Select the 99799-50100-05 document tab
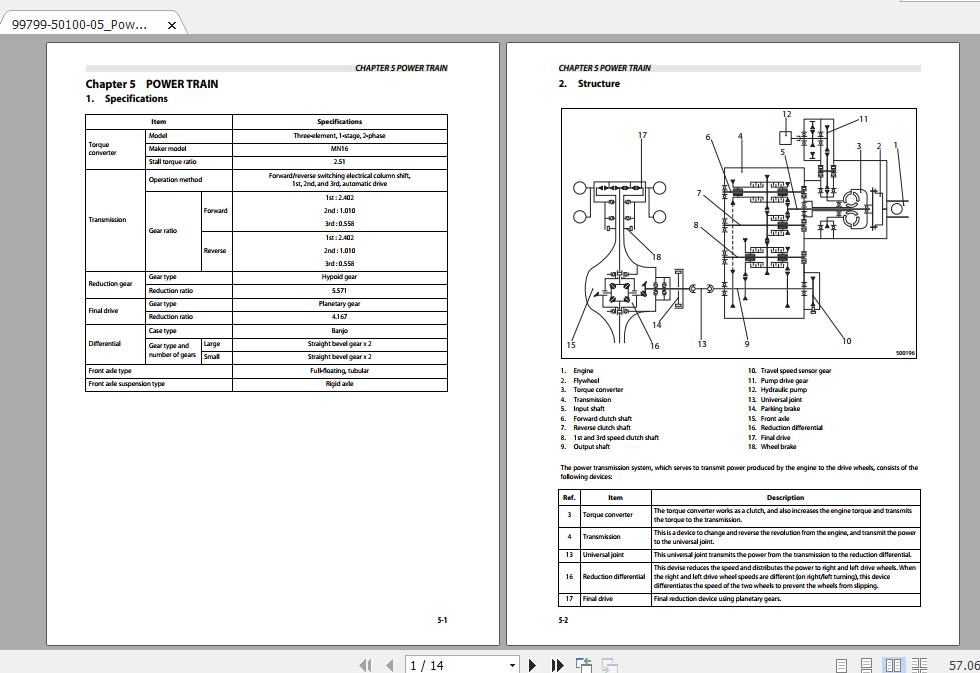The image size is (980, 673). pyautogui.click(x=80, y=24)
